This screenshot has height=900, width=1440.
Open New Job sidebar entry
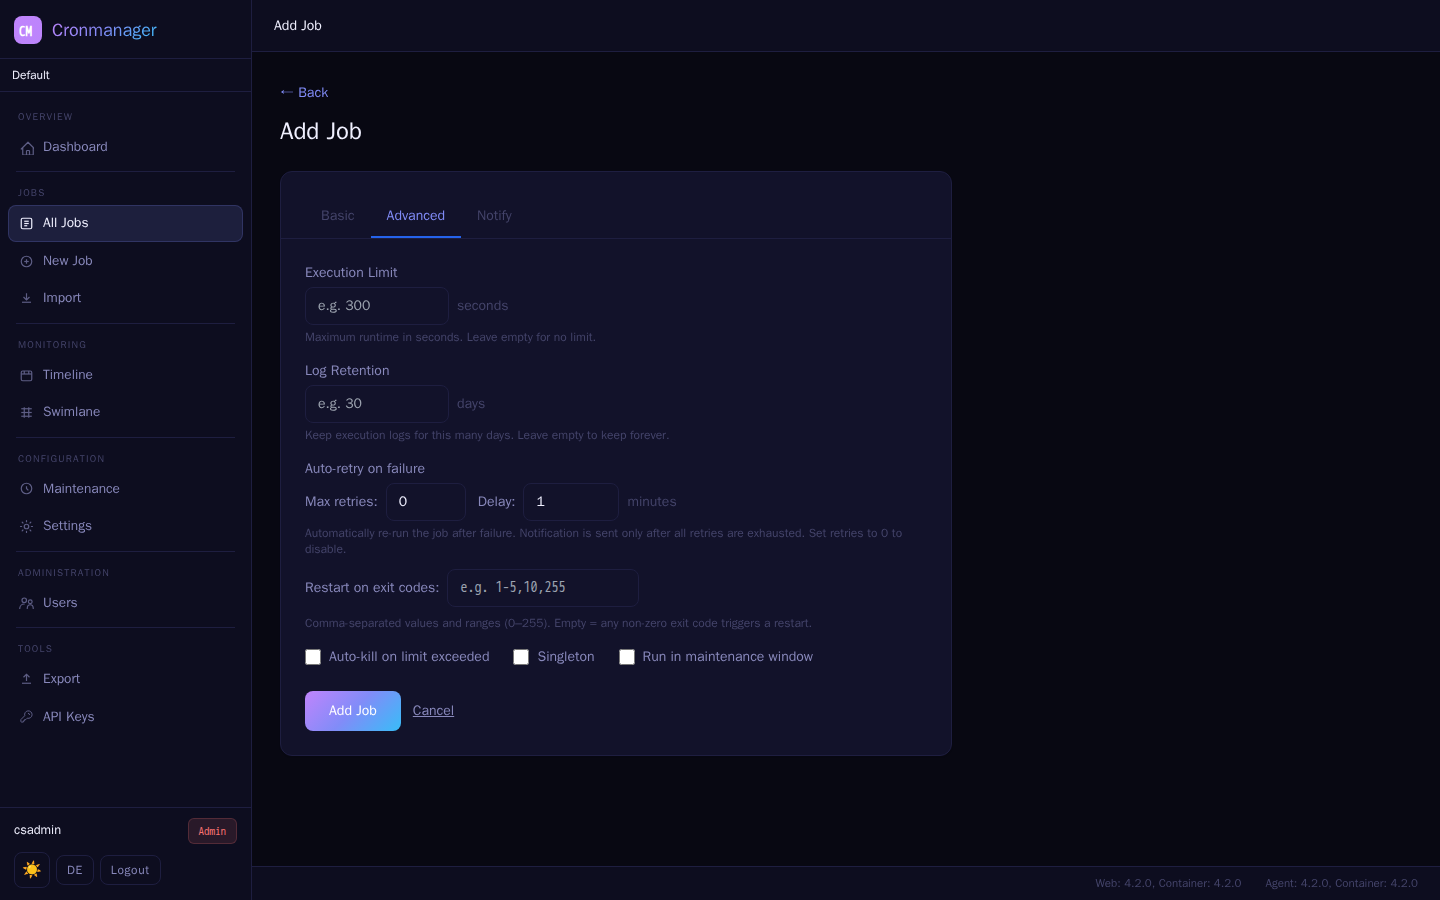[x=125, y=261]
